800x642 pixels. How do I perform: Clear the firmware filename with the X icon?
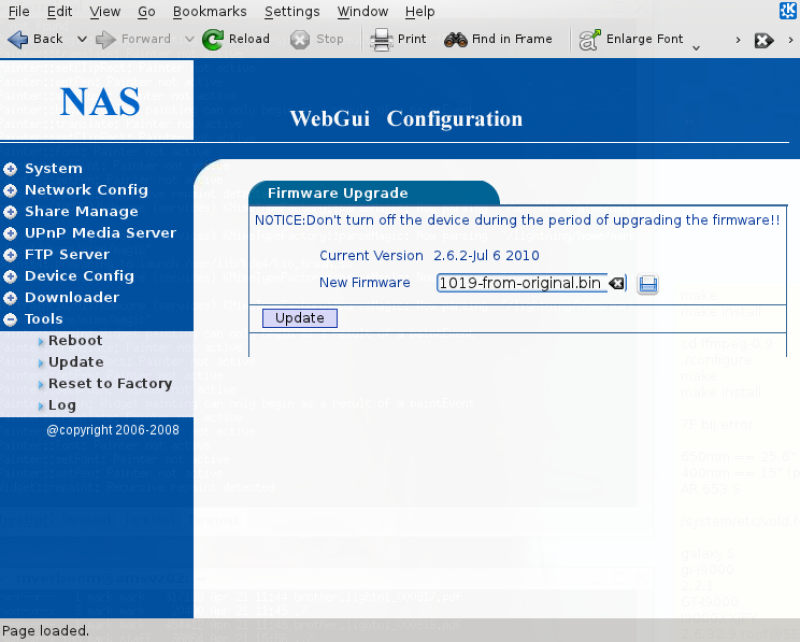point(617,283)
